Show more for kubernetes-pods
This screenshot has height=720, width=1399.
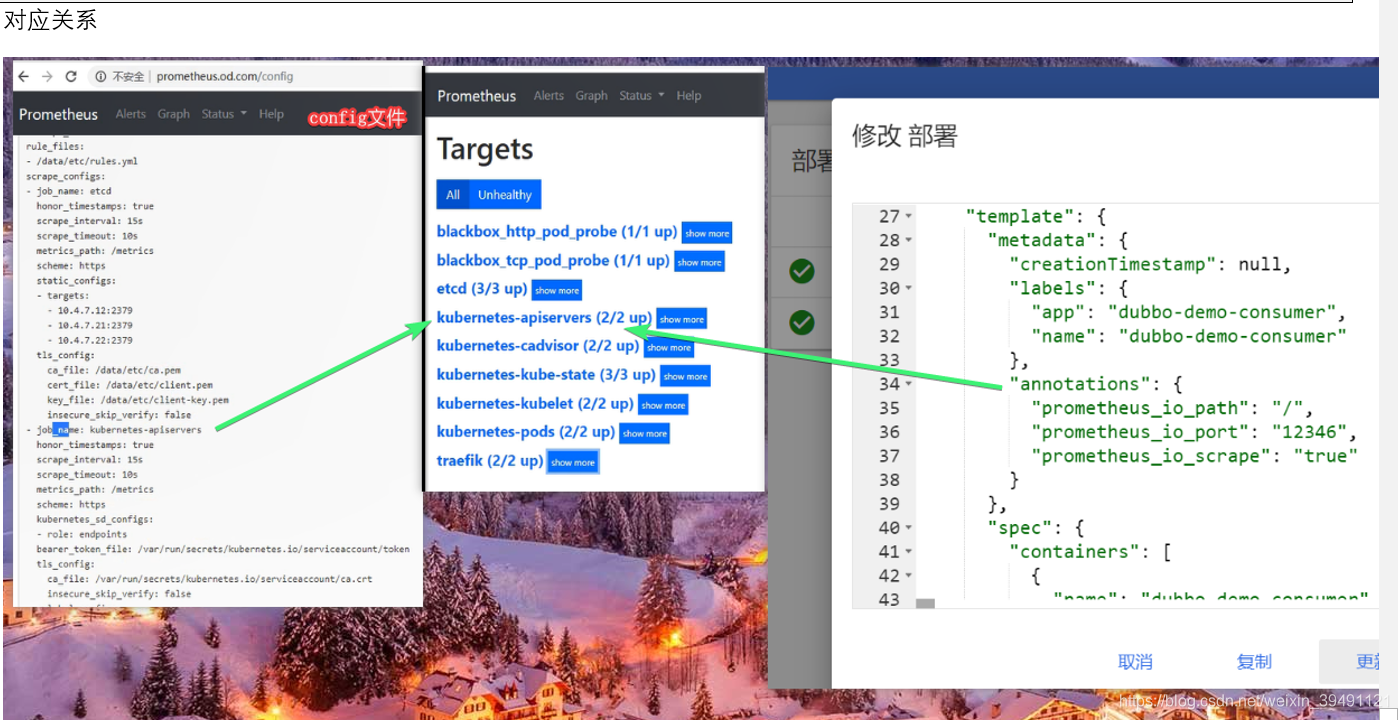point(644,433)
